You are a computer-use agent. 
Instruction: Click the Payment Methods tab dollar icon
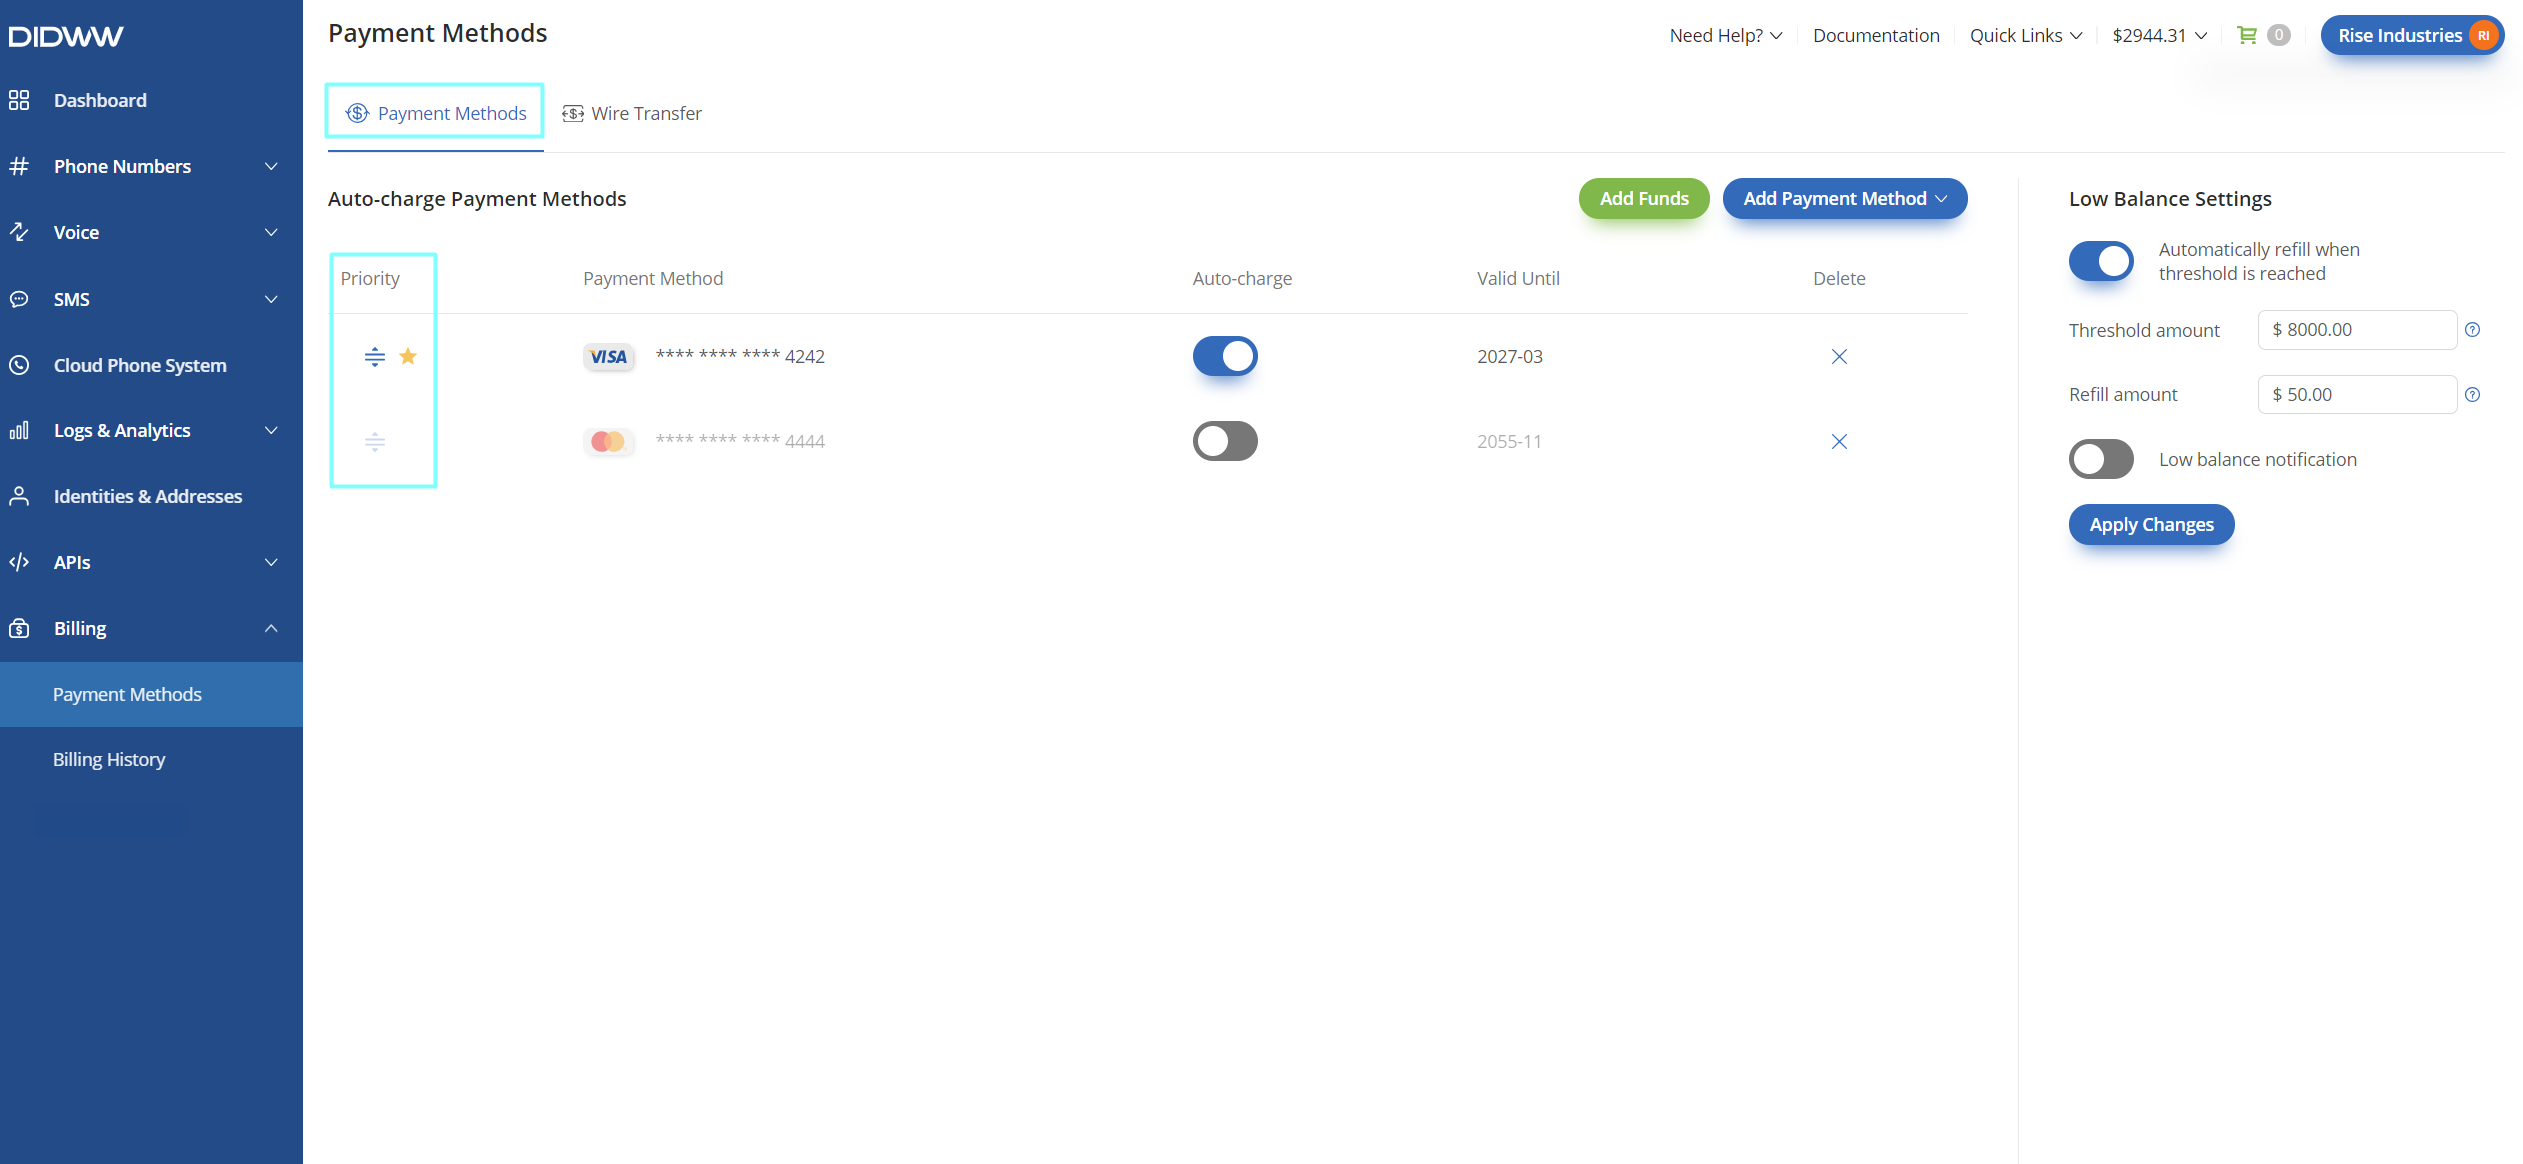(357, 113)
